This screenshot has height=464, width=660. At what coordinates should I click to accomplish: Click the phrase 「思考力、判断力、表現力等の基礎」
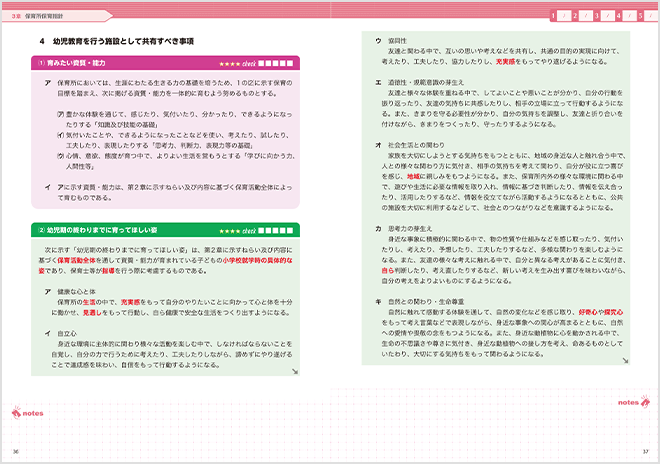point(202,146)
